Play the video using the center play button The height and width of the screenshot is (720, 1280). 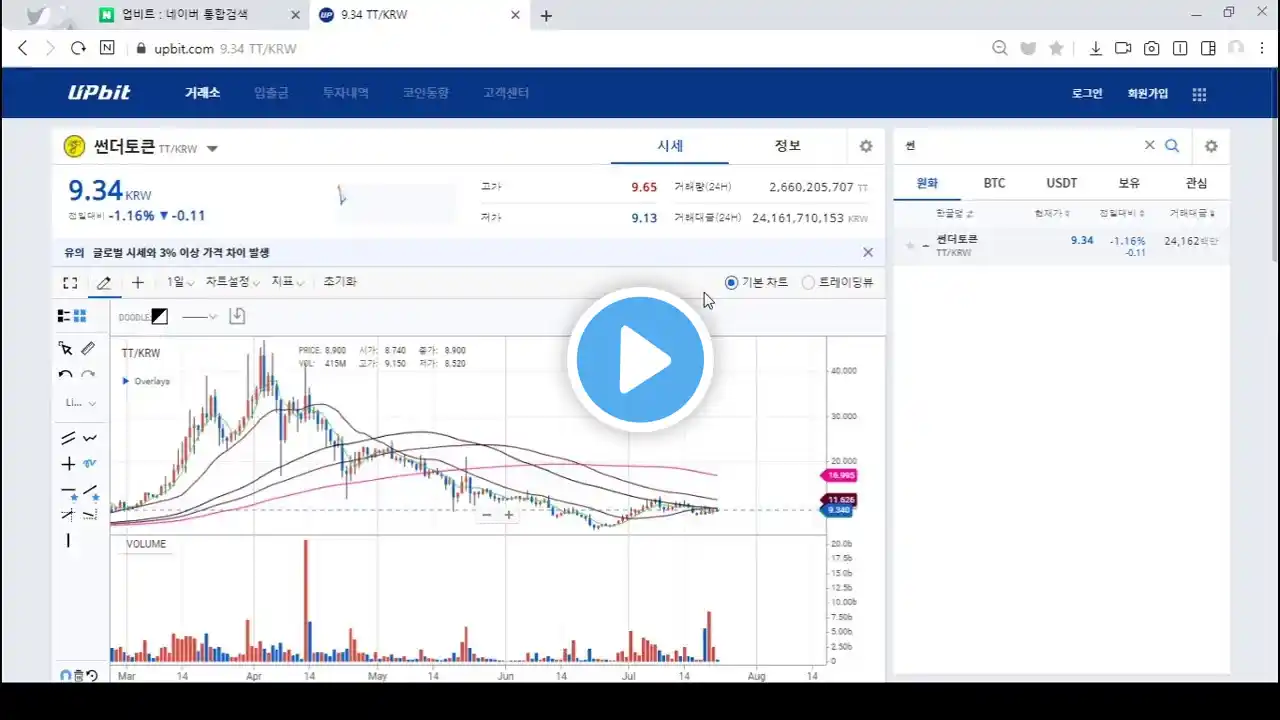pos(640,360)
